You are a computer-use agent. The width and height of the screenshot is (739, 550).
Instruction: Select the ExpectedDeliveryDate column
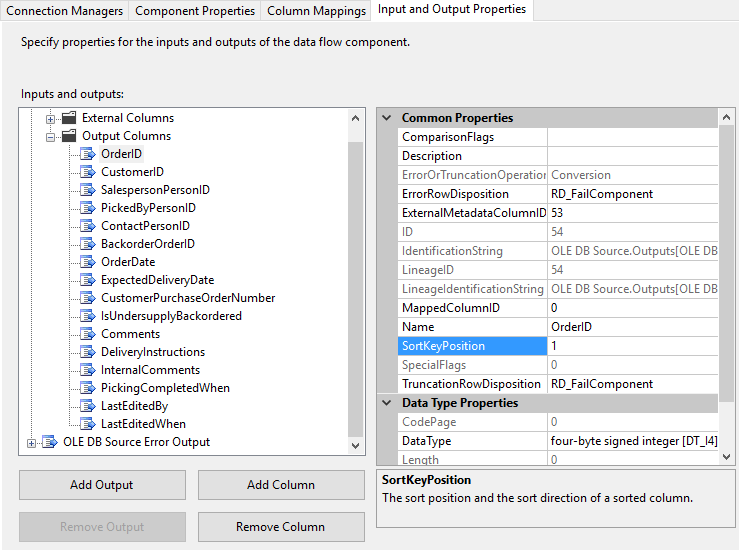pyautogui.click(x=157, y=280)
